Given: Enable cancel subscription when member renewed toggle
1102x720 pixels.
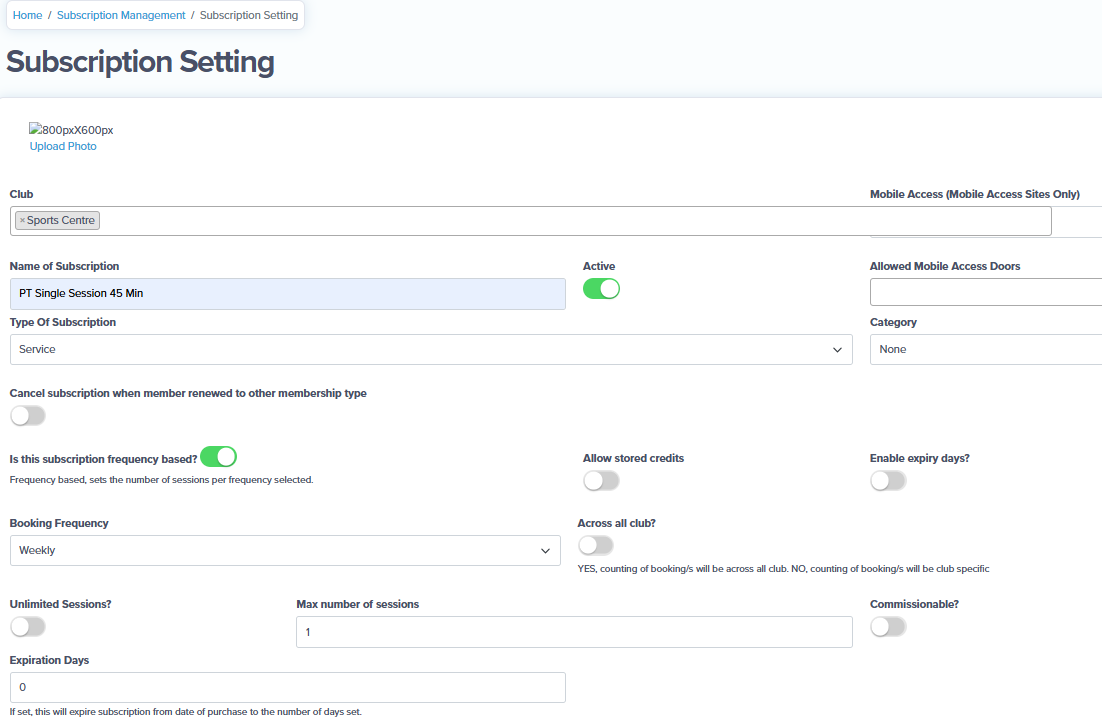Looking at the screenshot, I should (28, 416).
